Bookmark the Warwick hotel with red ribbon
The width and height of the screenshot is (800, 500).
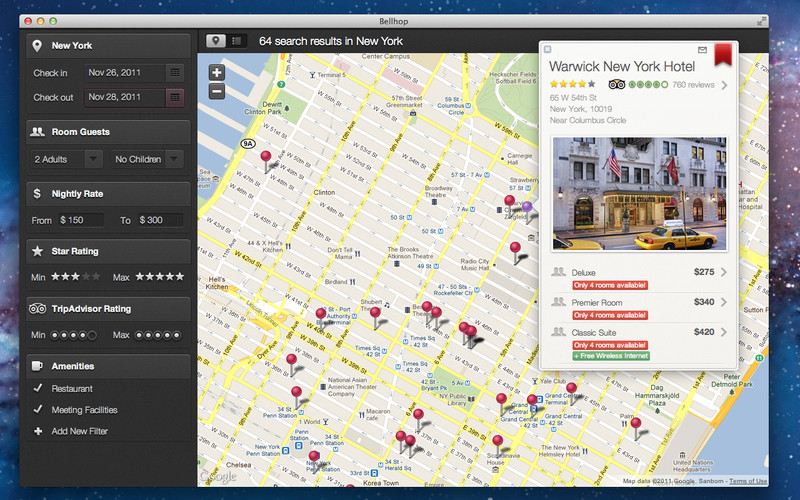(x=722, y=55)
